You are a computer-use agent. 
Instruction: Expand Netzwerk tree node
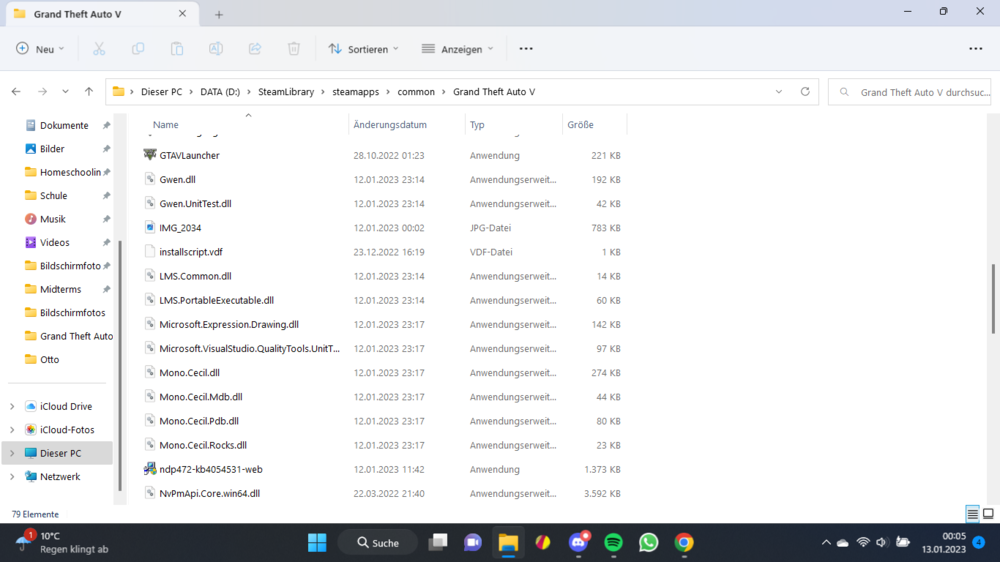[x=12, y=477]
